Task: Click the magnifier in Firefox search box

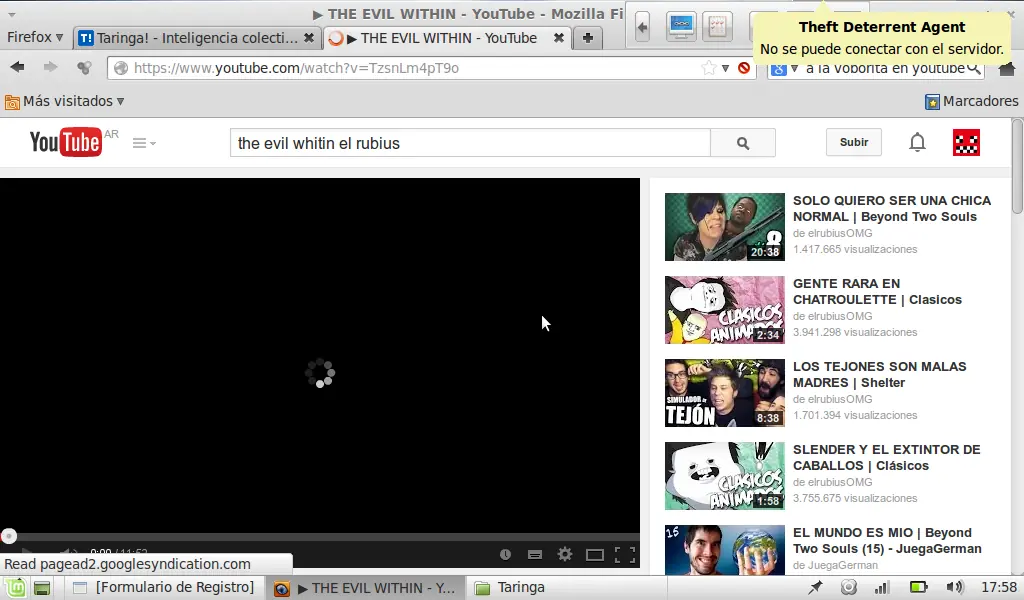Action: [x=974, y=68]
